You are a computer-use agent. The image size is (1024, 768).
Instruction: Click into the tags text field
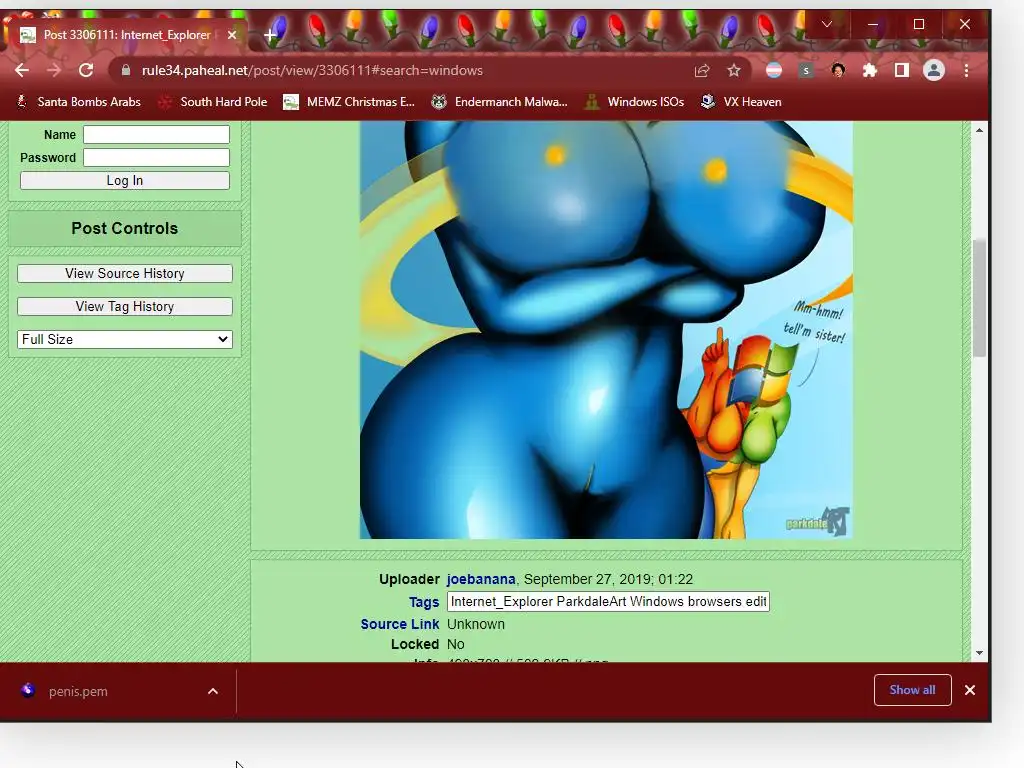coord(608,601)
